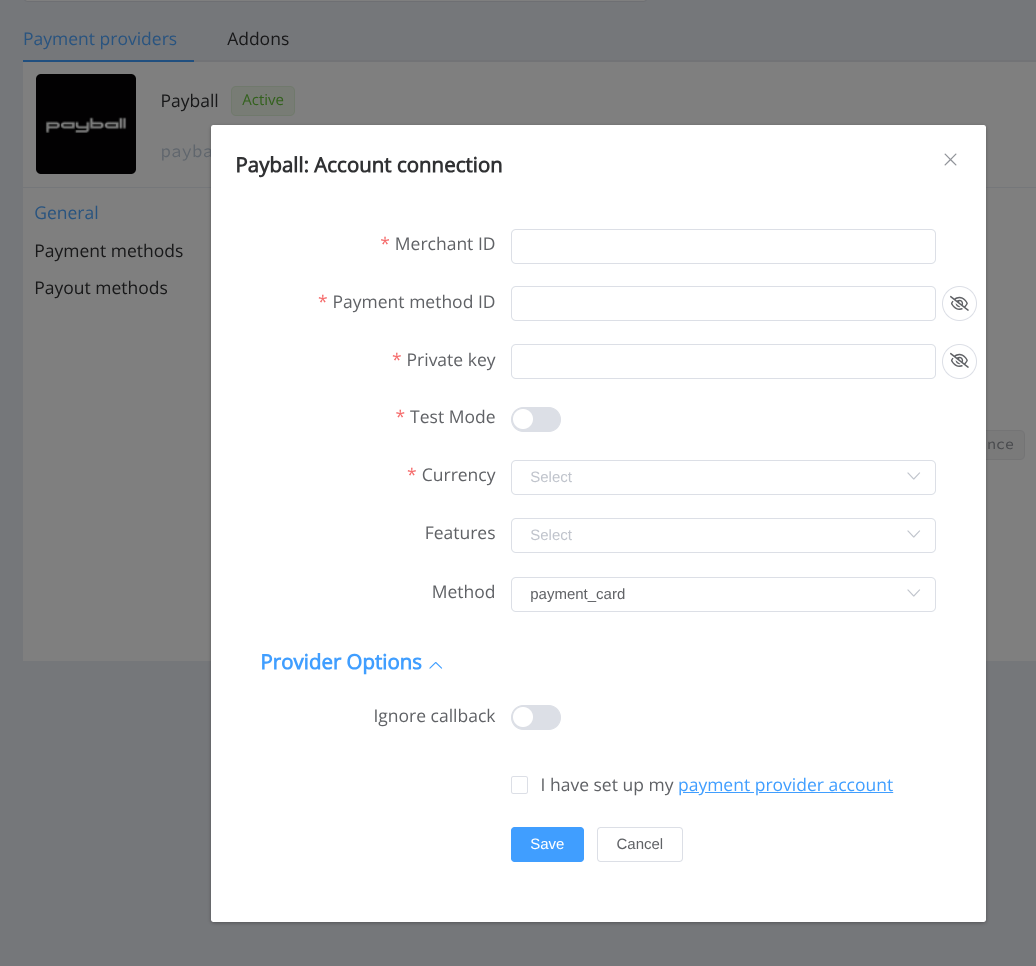Click the Payball provider name

coord(189,101)
